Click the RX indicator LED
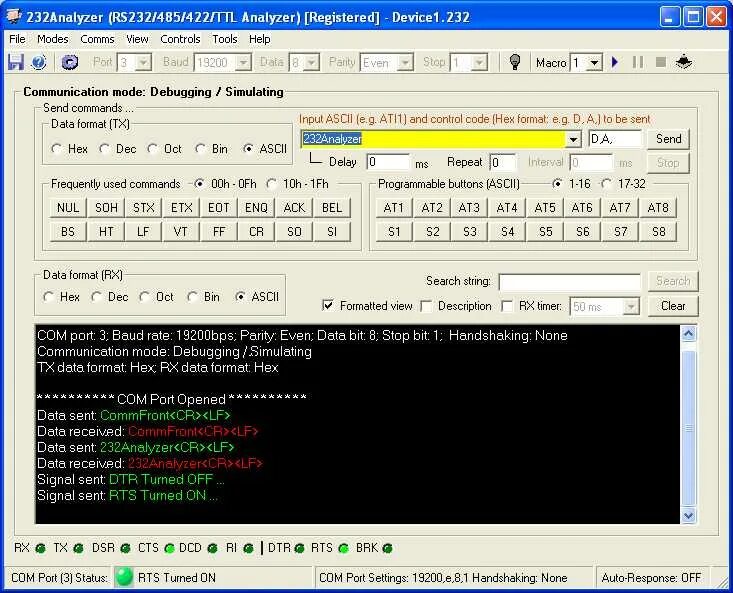The image size is (733, 593). coord(40,548)
